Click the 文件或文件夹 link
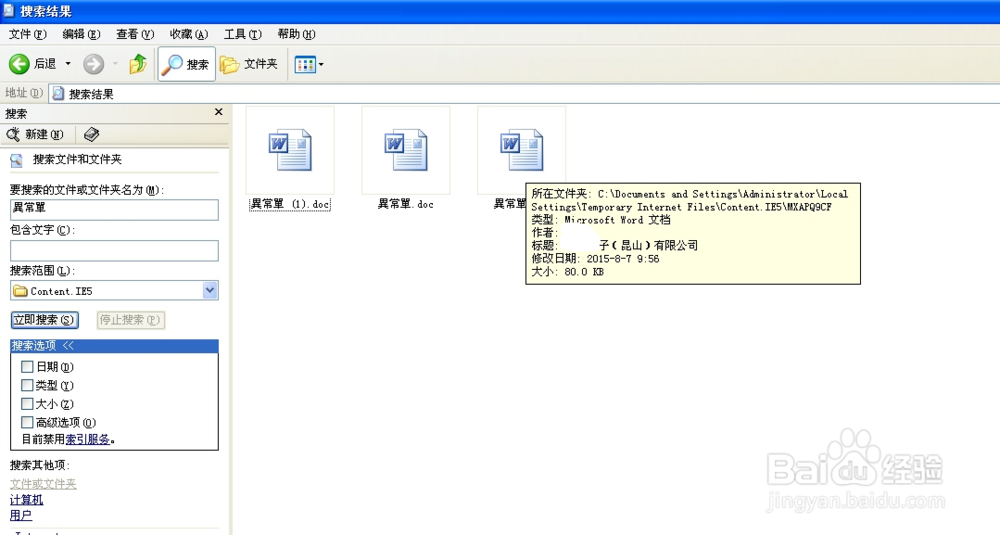Image resolution: width=1000 pixels, height=535 pixels. [x=43, y=485]
